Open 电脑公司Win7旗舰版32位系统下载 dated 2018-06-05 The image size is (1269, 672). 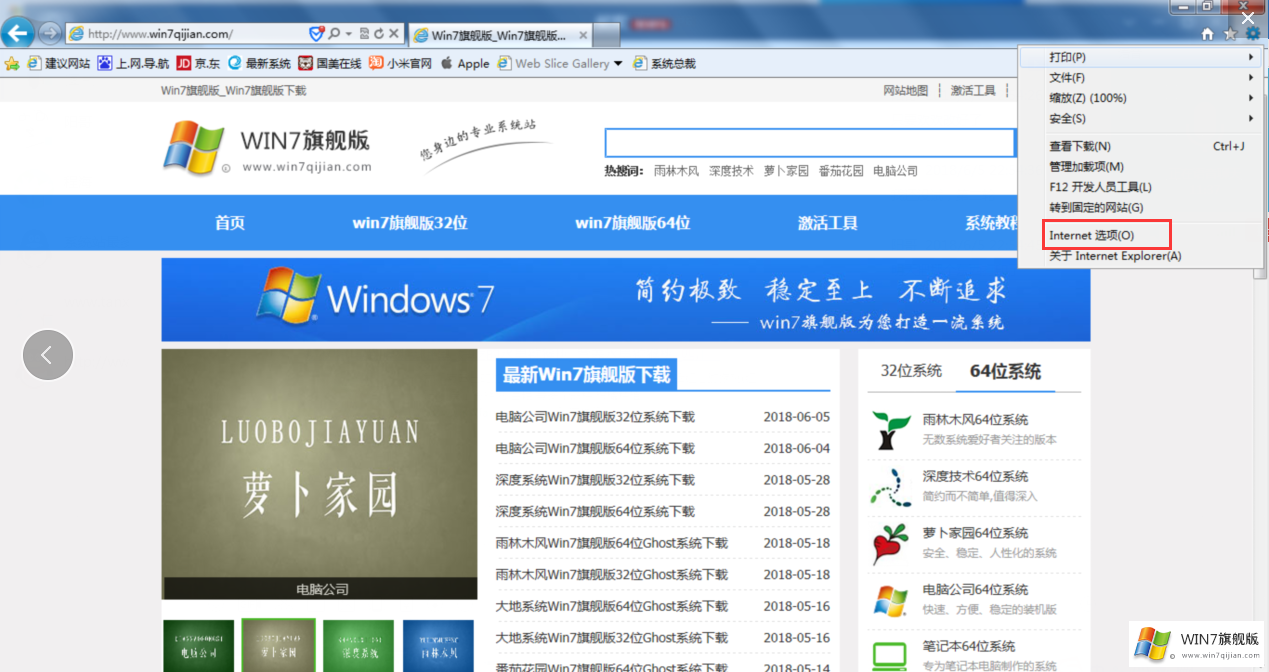(595, 417)
